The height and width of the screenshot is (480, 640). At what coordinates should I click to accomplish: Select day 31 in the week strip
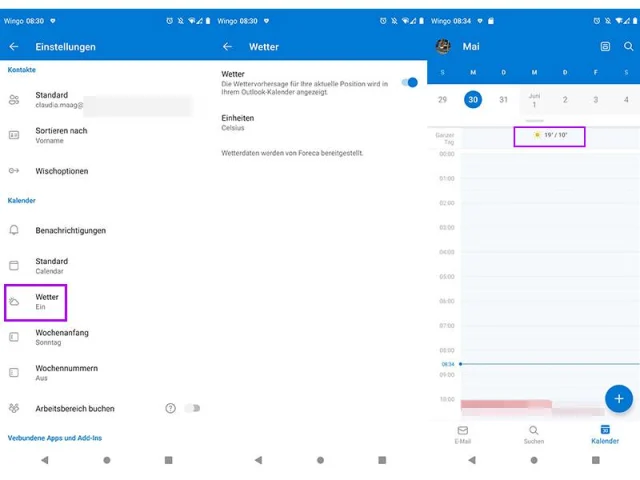click(x=504, y=100)
